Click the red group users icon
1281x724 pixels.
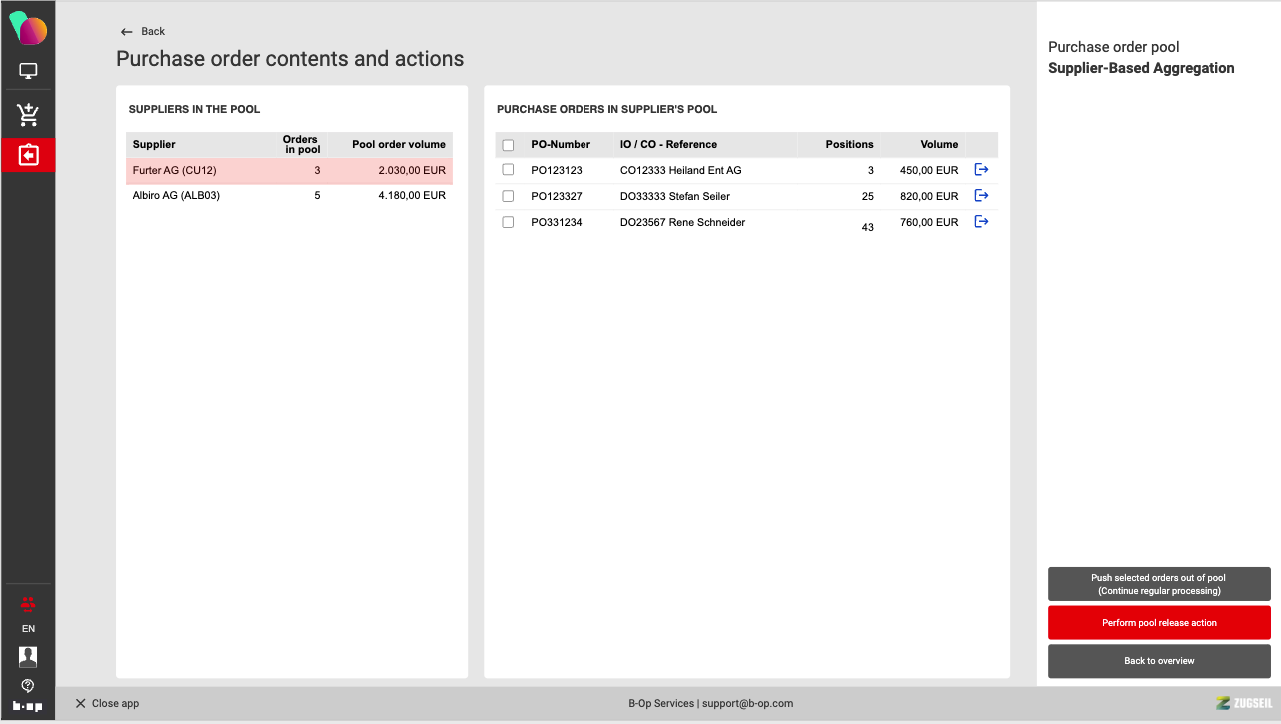pos(28,603)
